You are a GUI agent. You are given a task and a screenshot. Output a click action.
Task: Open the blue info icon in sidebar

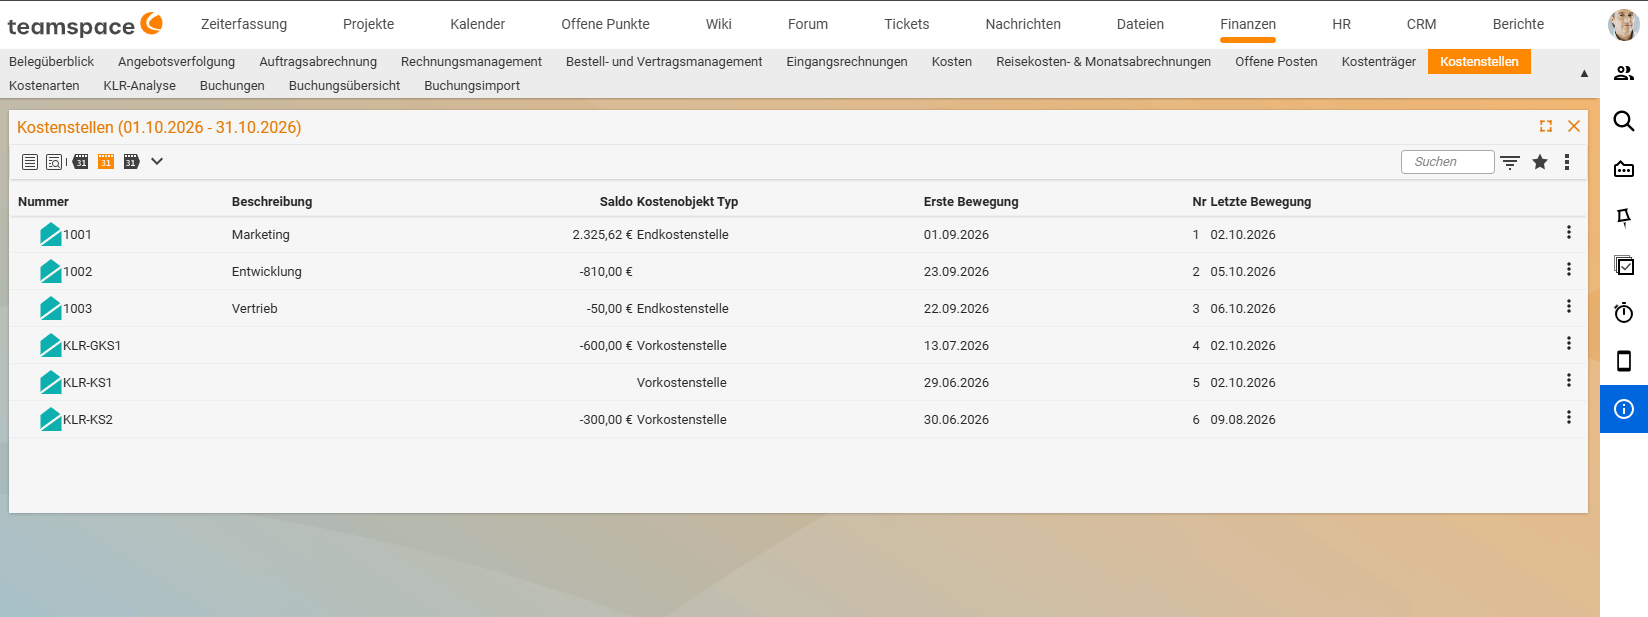pyautogui.click(x=1624, y=409)
